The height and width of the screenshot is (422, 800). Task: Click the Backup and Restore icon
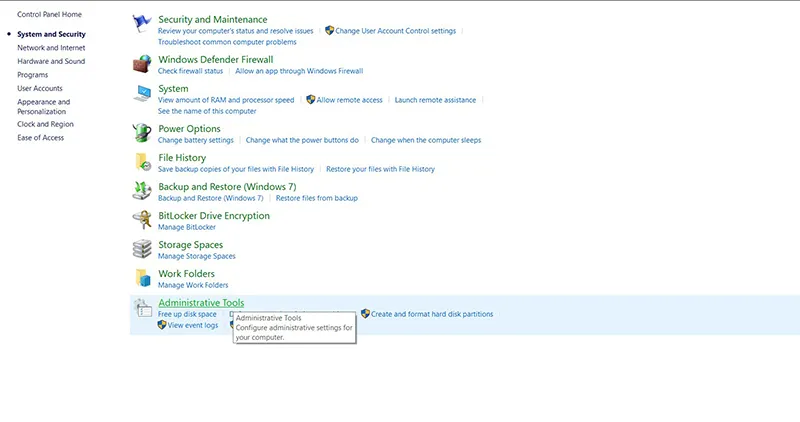pyautogui.click(x=142, y=192)
